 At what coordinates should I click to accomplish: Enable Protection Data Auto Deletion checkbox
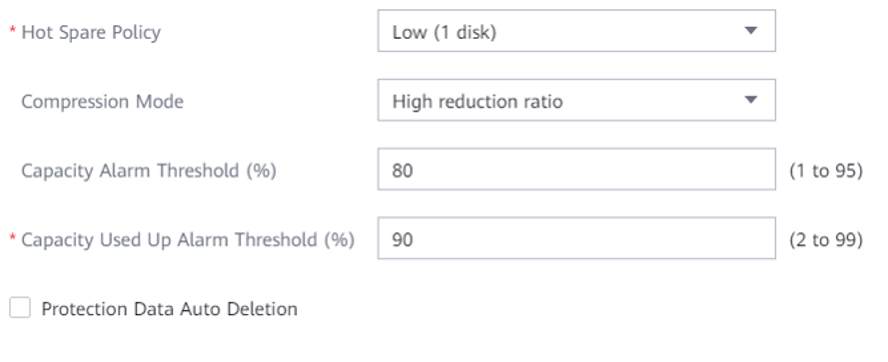[x=20, y=308]
